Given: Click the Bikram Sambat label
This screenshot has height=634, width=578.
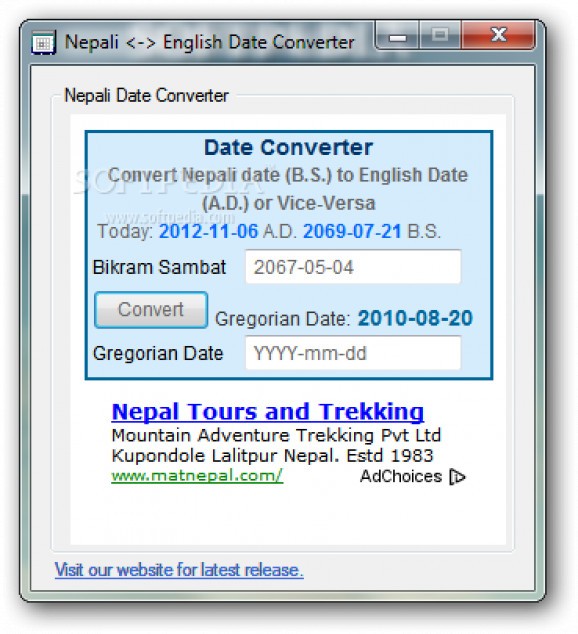Looking at the screenshot, I should tap(159, 267).
